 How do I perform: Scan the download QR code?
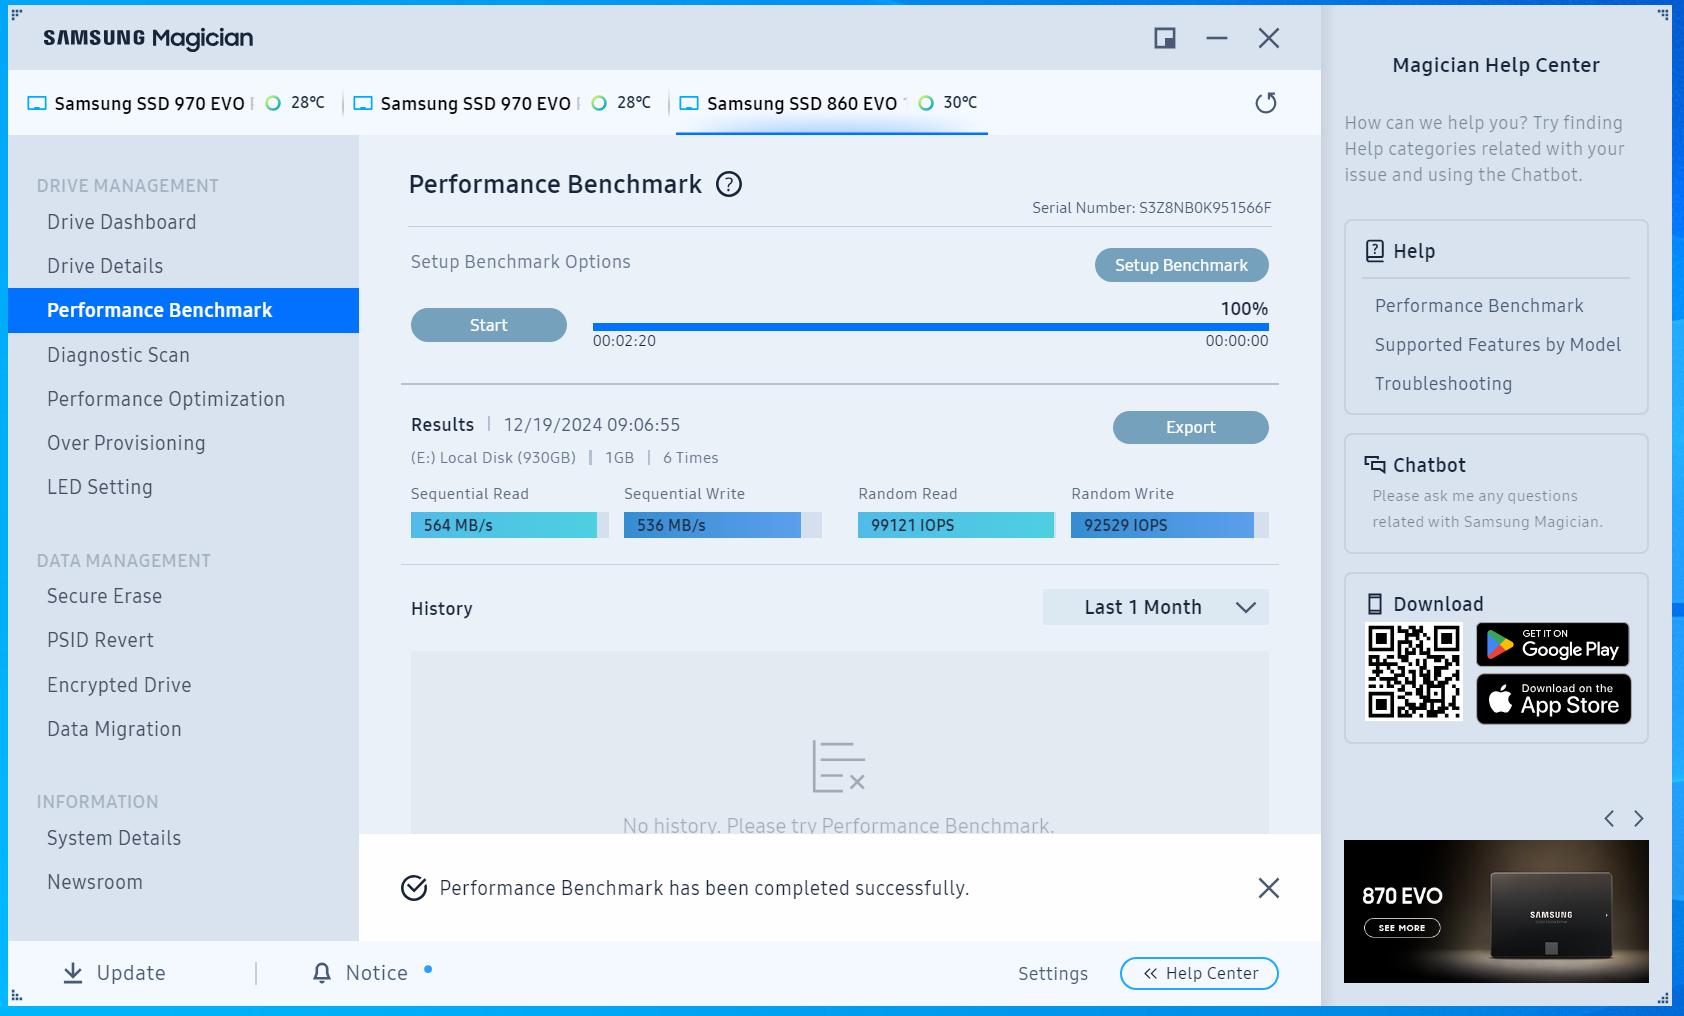coord(1414,672)
